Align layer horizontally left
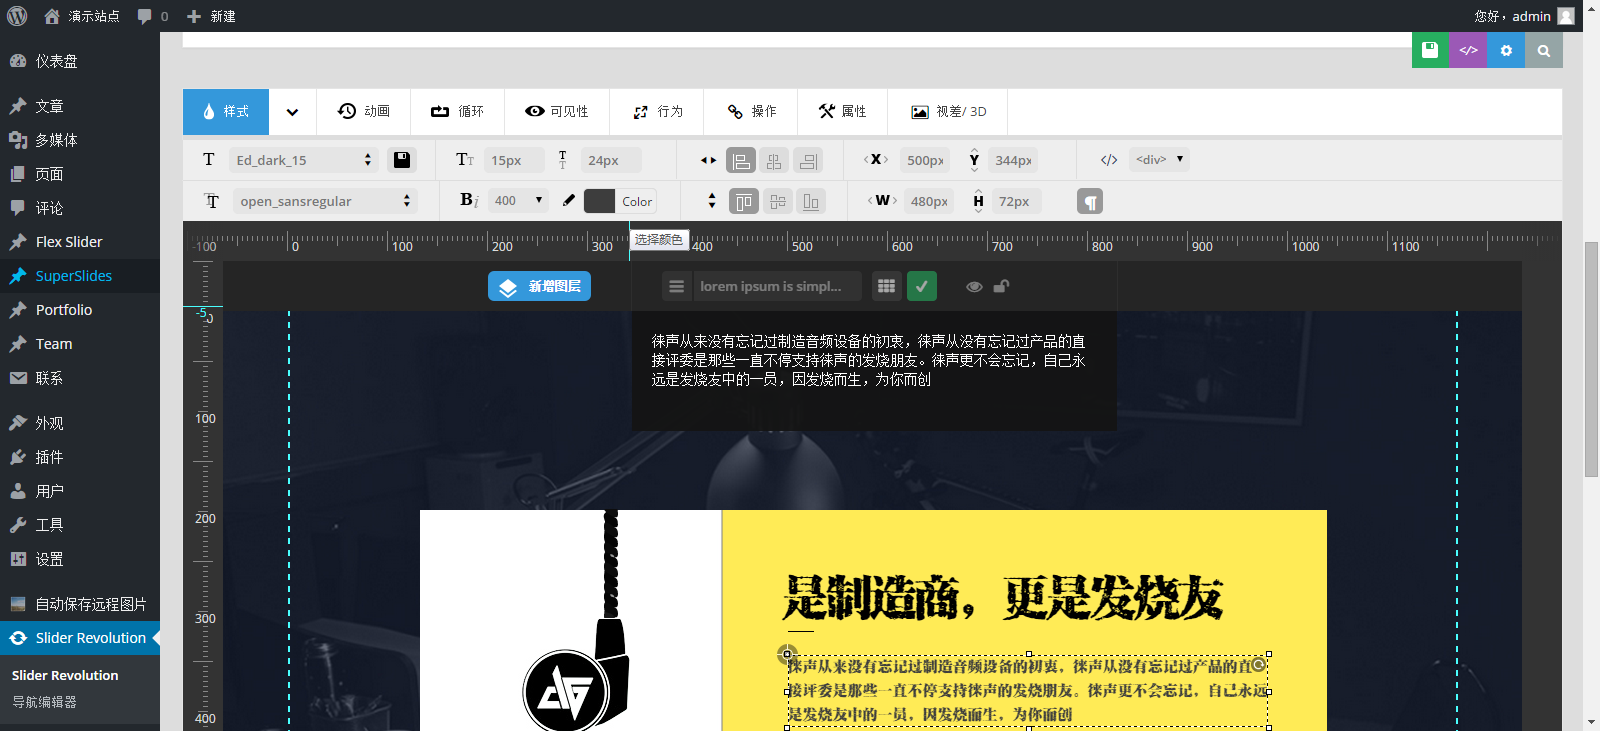This screenshot has width=1600, height=731. tap(741, 160)
